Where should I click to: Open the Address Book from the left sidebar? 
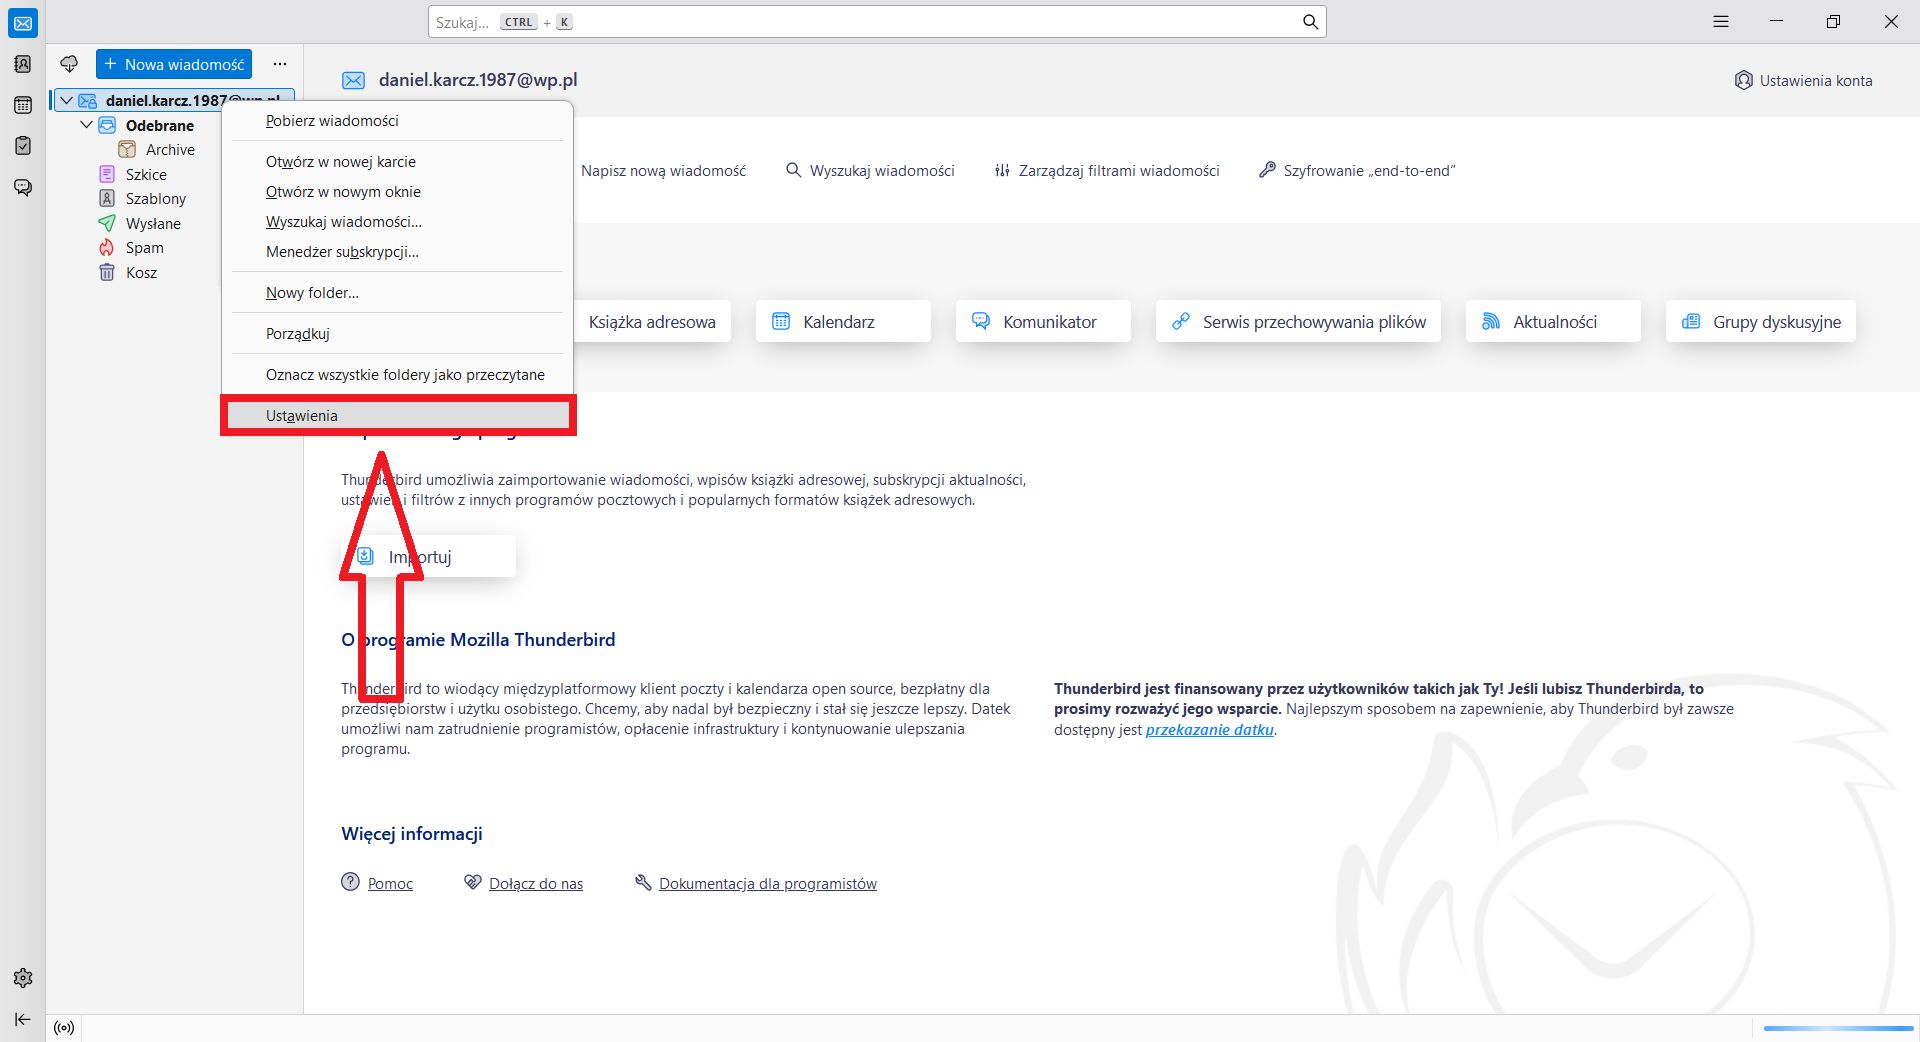coord(22,64)
